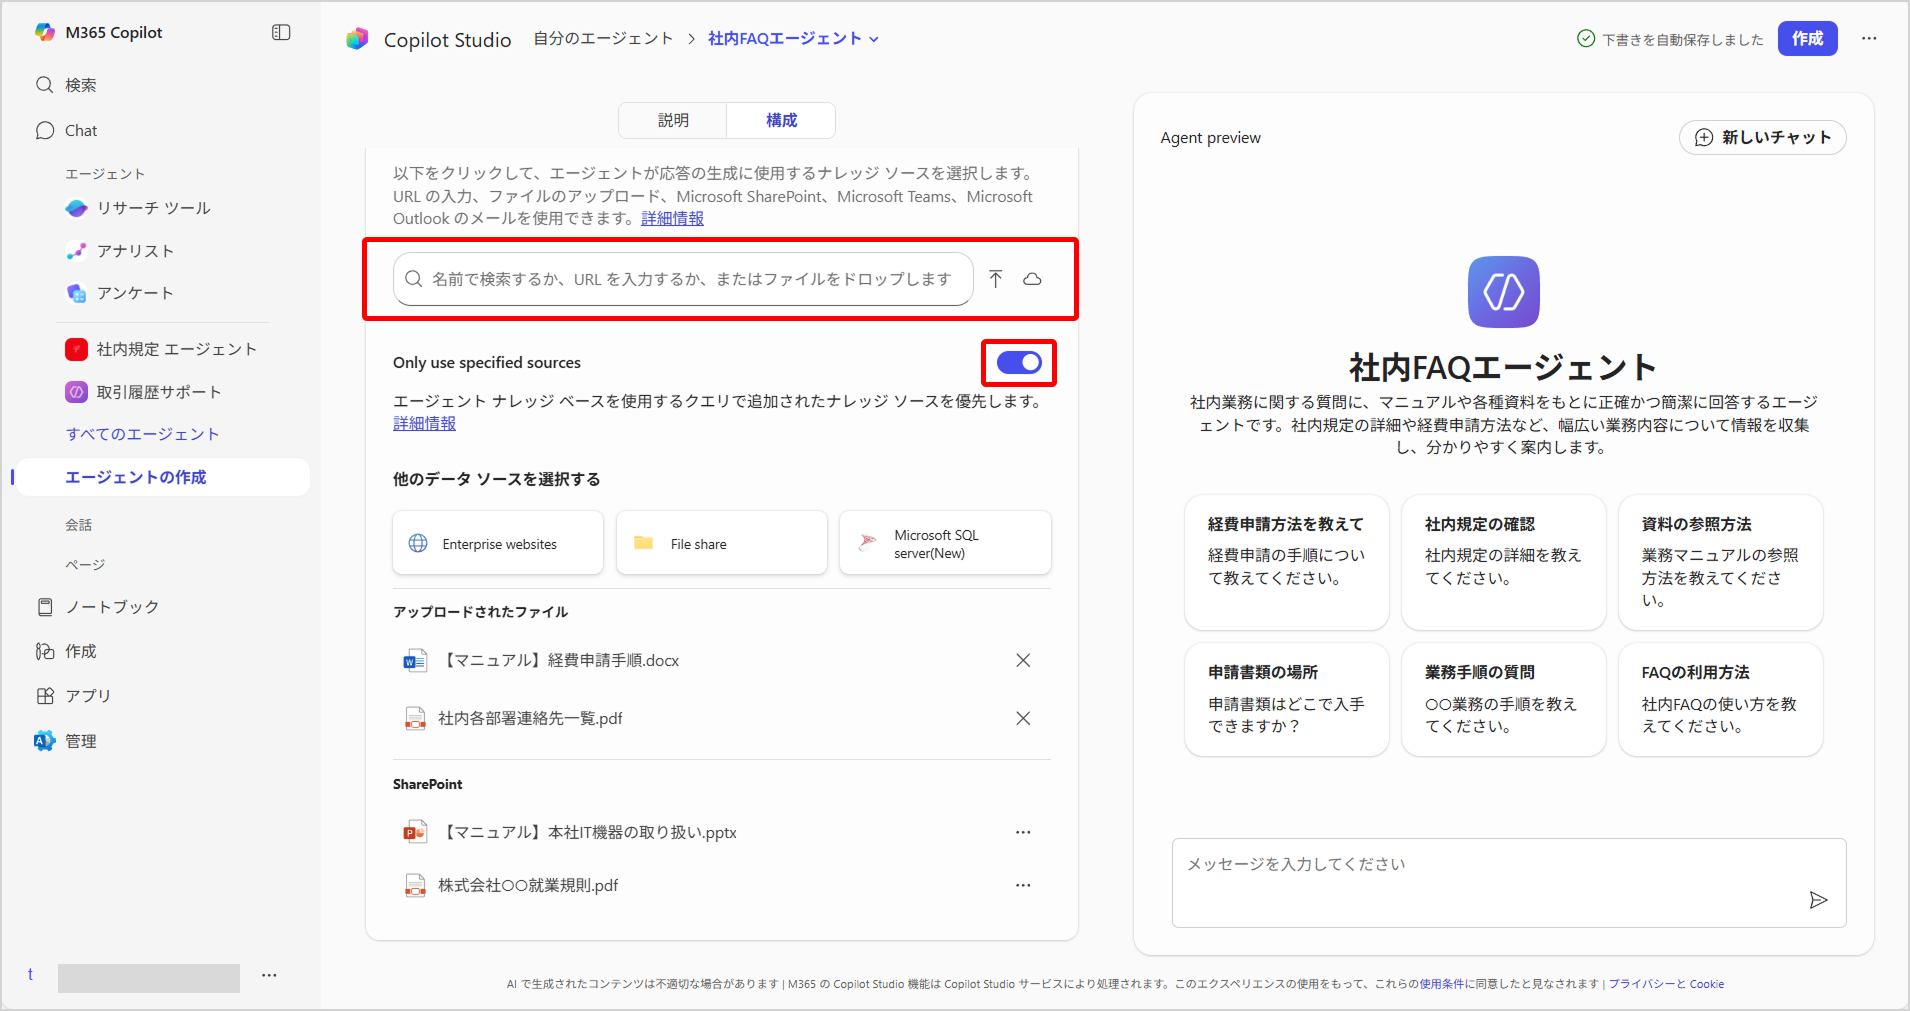Screen dimensions: 1910x1011
Task: Open more options for 本社IT機器の取り扱い.pptx
Action: pyautogui.click(x=1023, y=832)
